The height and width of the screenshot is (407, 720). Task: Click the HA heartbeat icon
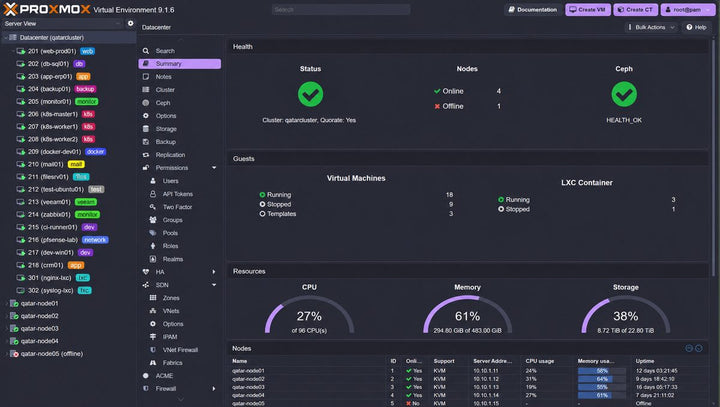pyautogui.click(x=146, y=272)
